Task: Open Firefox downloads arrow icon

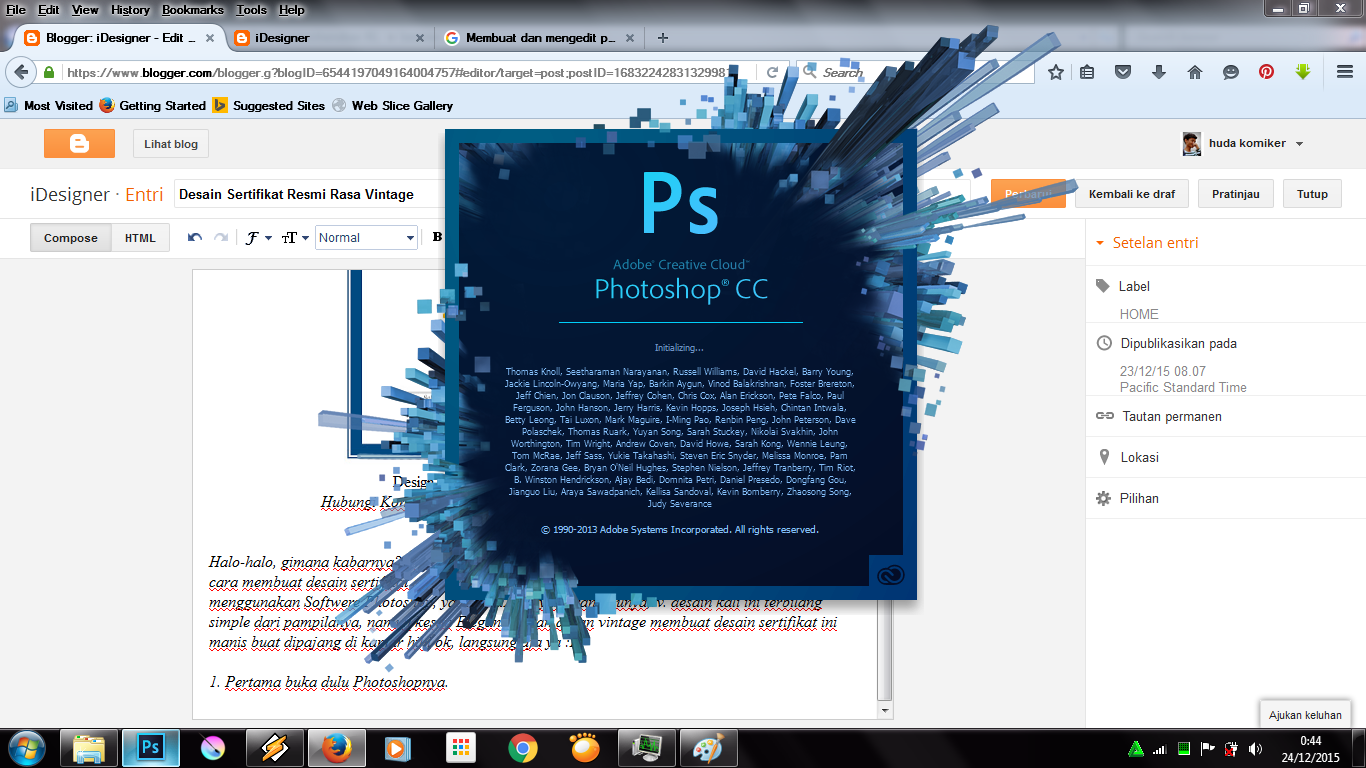Action: click(1159, 72)
